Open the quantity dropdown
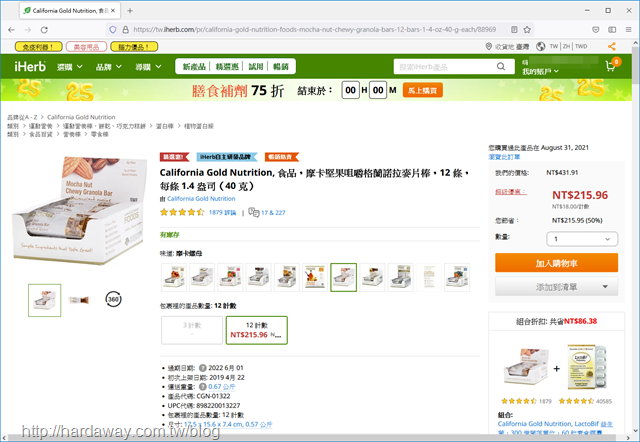The width and height of the screenshot is (640, 442). point(582,239)
